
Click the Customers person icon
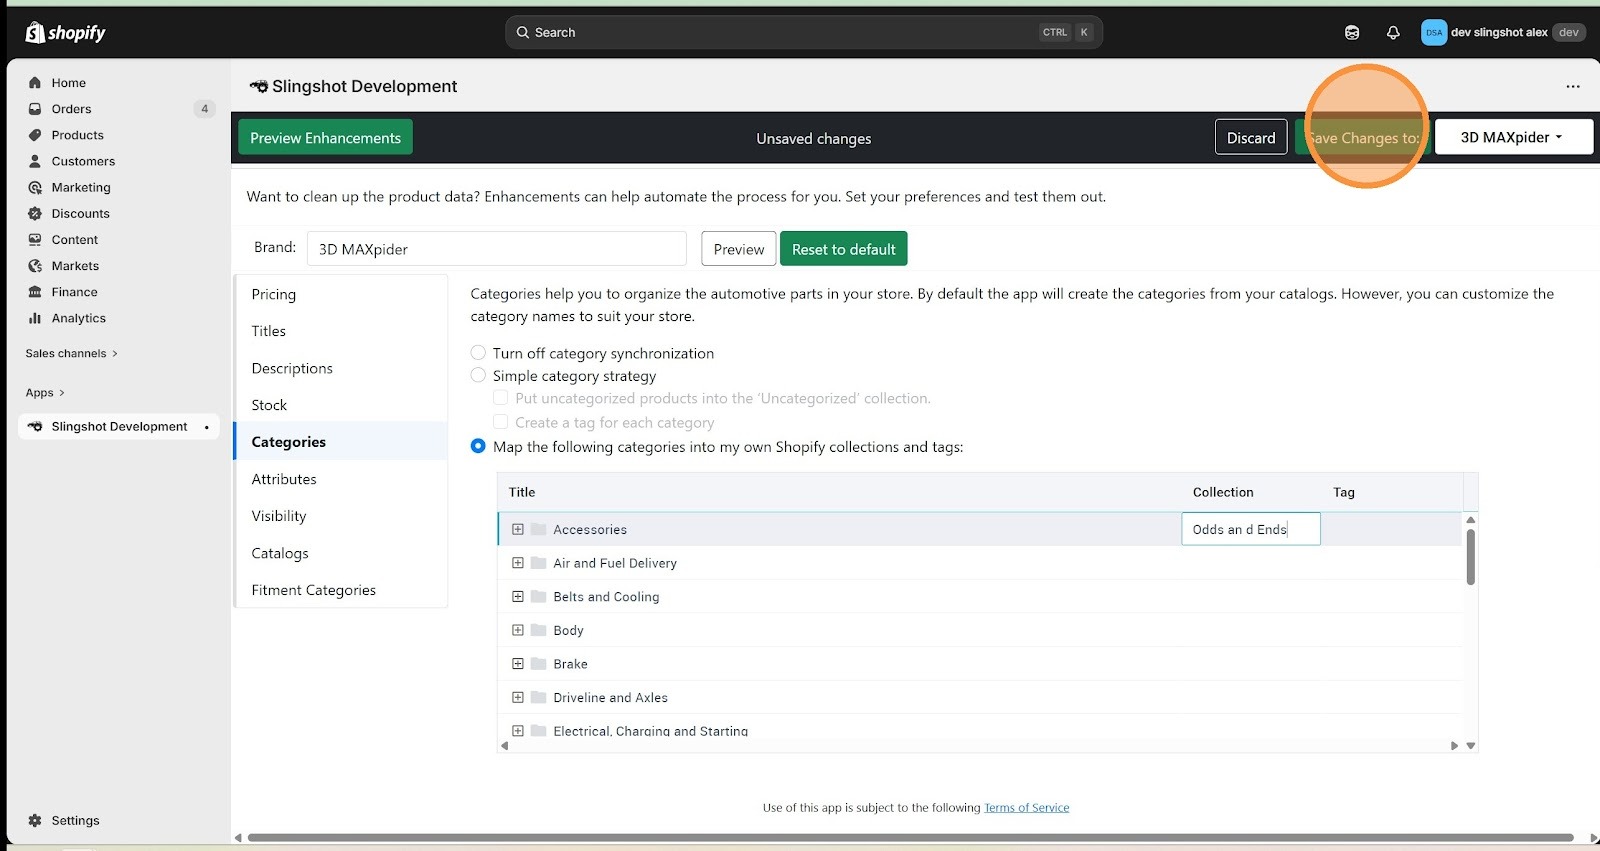35,161
